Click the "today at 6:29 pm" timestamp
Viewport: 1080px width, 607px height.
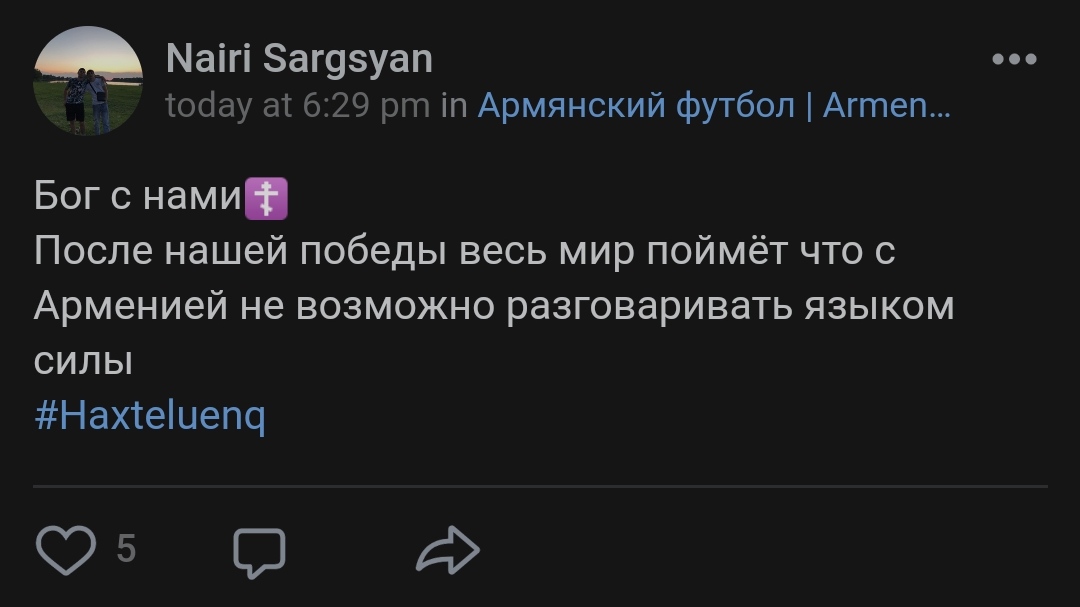297,105
